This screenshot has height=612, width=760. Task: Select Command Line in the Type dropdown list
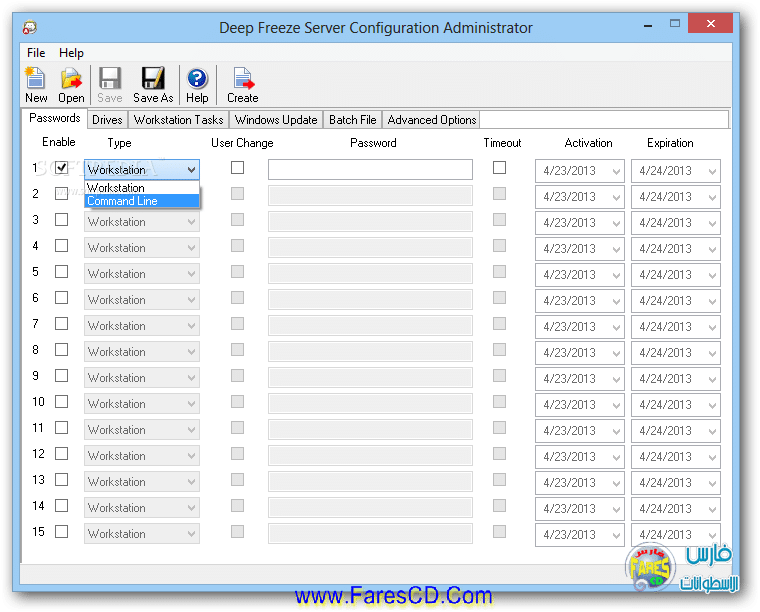tap(142, 201)
